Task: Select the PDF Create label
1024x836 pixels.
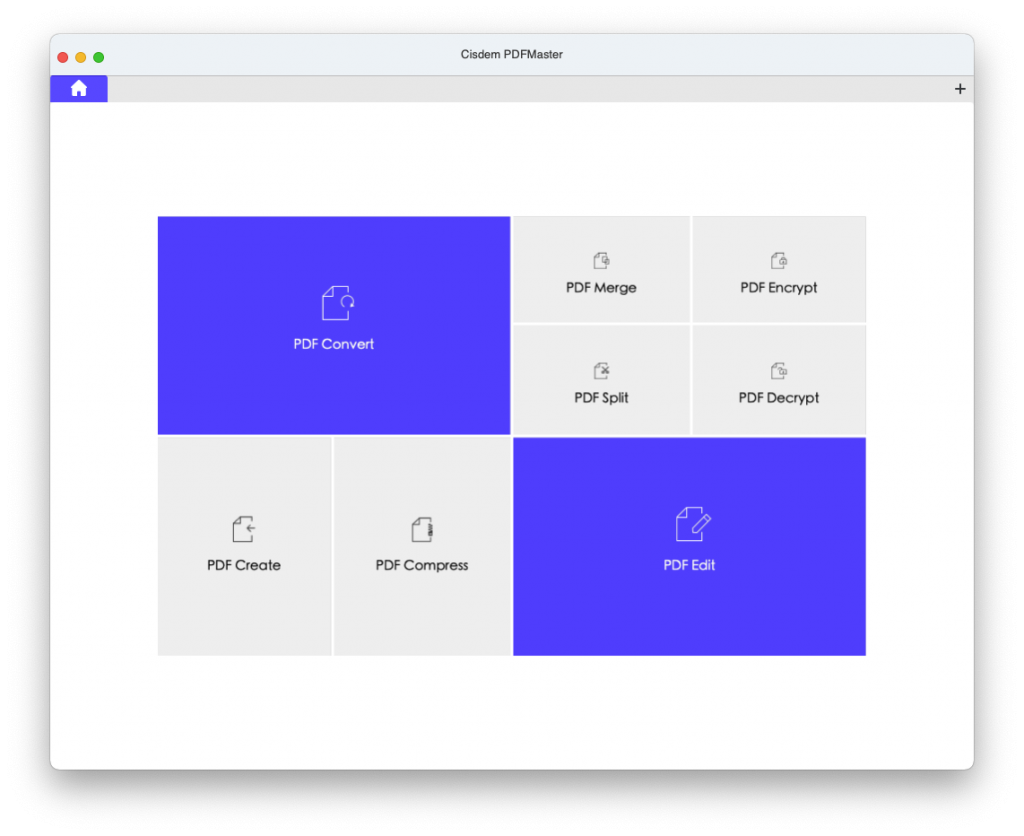Action: coord(244,566)
